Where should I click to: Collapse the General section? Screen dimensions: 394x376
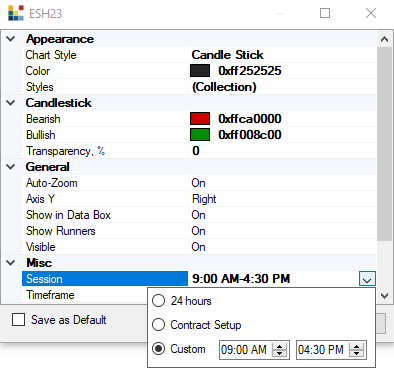(x=11, y=167)
